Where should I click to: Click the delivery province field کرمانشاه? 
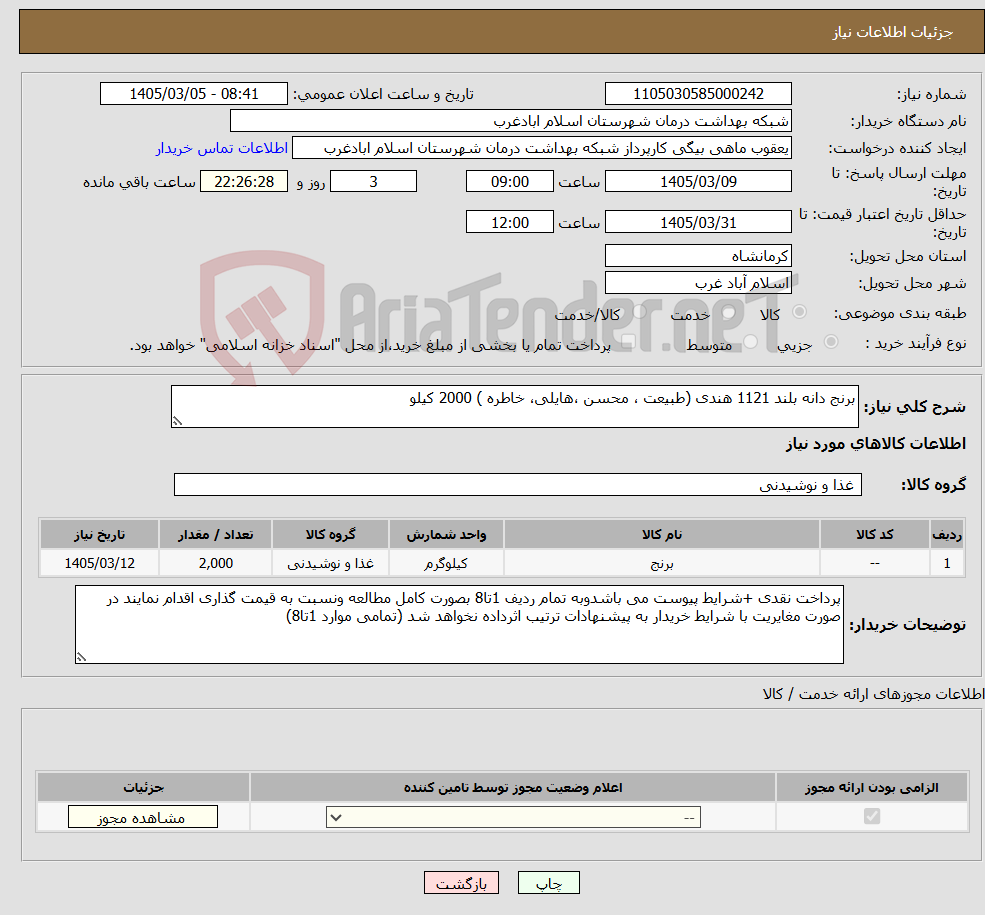698,256
